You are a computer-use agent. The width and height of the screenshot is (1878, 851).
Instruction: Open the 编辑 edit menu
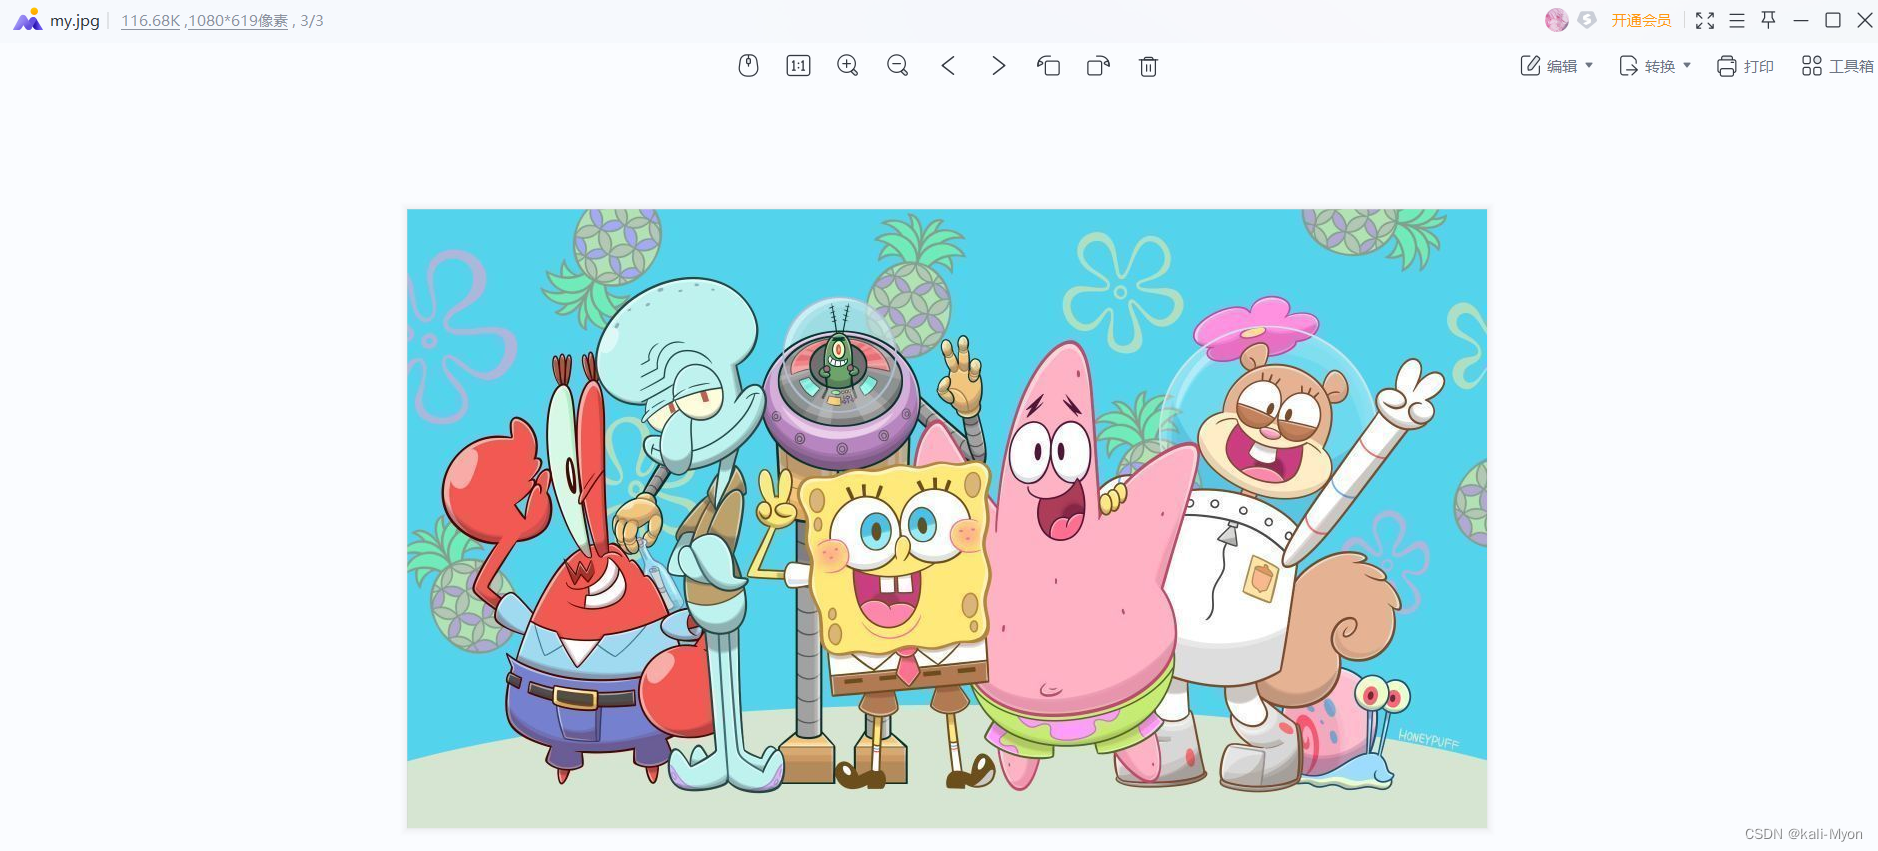(1556, 66)
